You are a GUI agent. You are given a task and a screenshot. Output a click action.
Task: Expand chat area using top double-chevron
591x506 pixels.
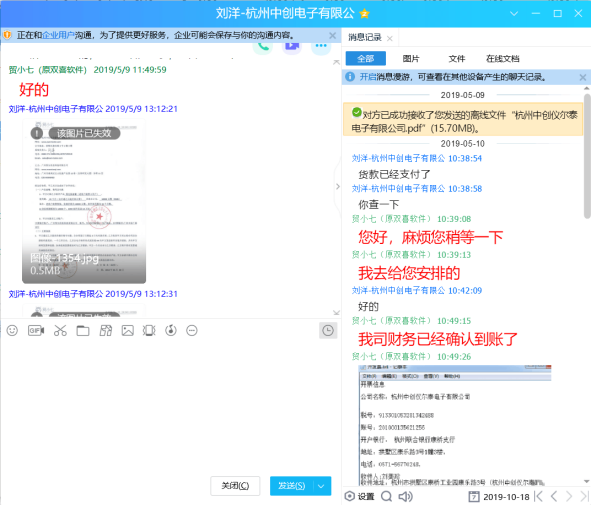coord(336,62)
